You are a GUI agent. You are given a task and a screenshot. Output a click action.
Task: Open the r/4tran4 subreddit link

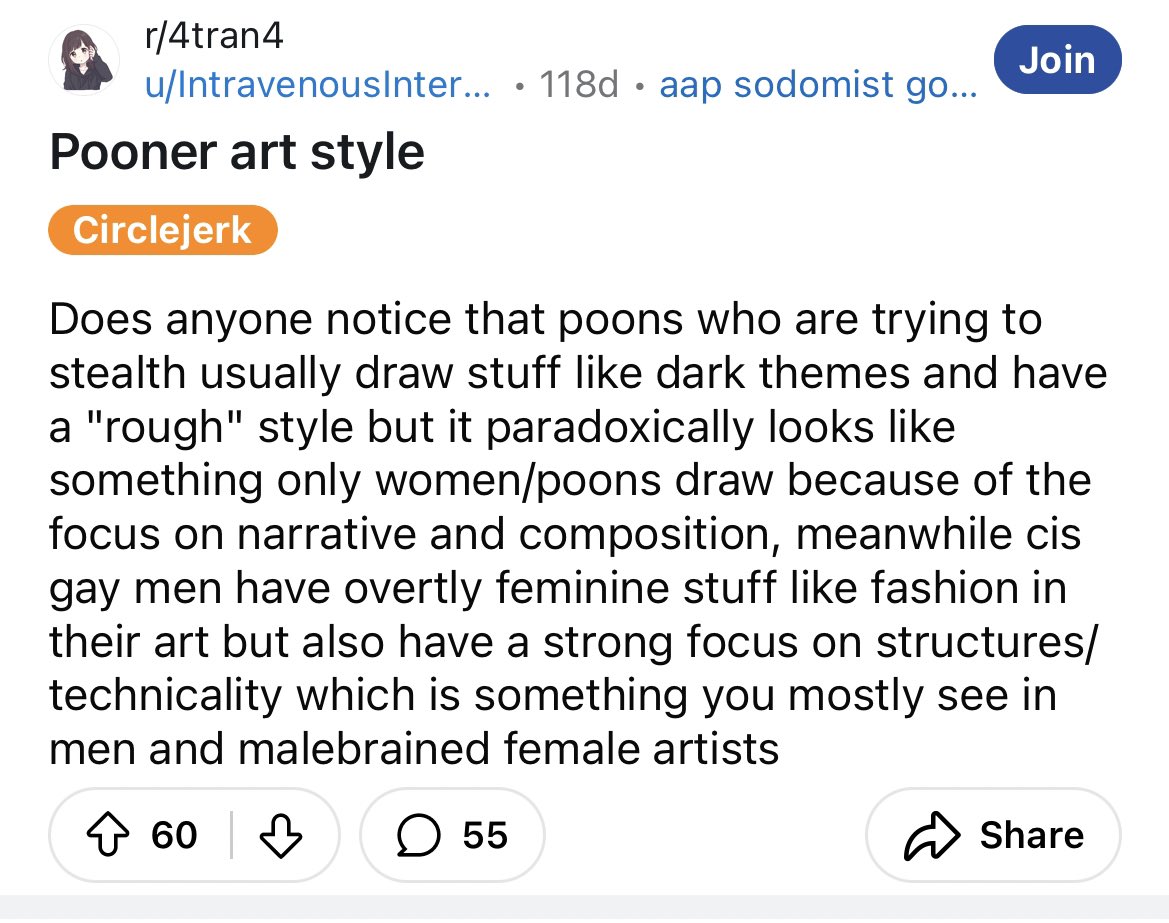[213, 37]
